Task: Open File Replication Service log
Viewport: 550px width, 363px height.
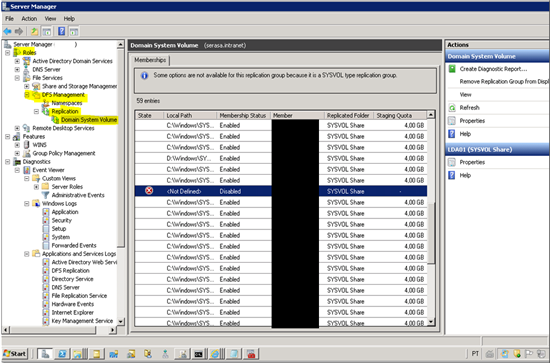Action: 79,296
